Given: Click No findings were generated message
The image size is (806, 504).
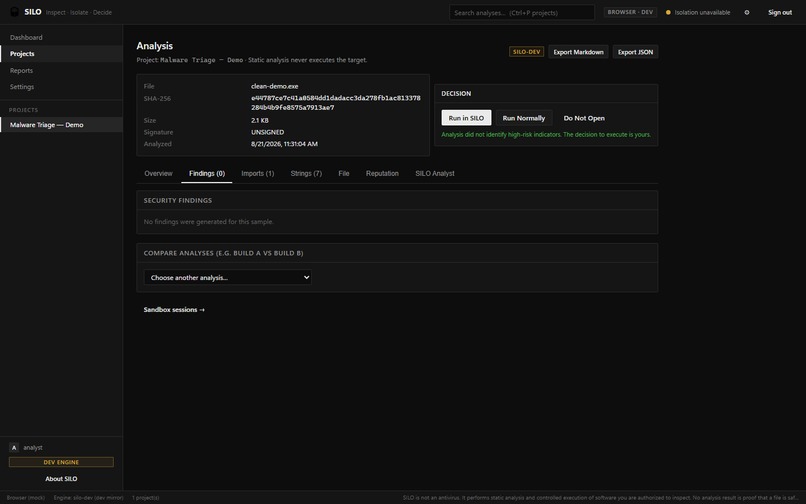Looking at the screenshot, I should click(x=209, y=222).
